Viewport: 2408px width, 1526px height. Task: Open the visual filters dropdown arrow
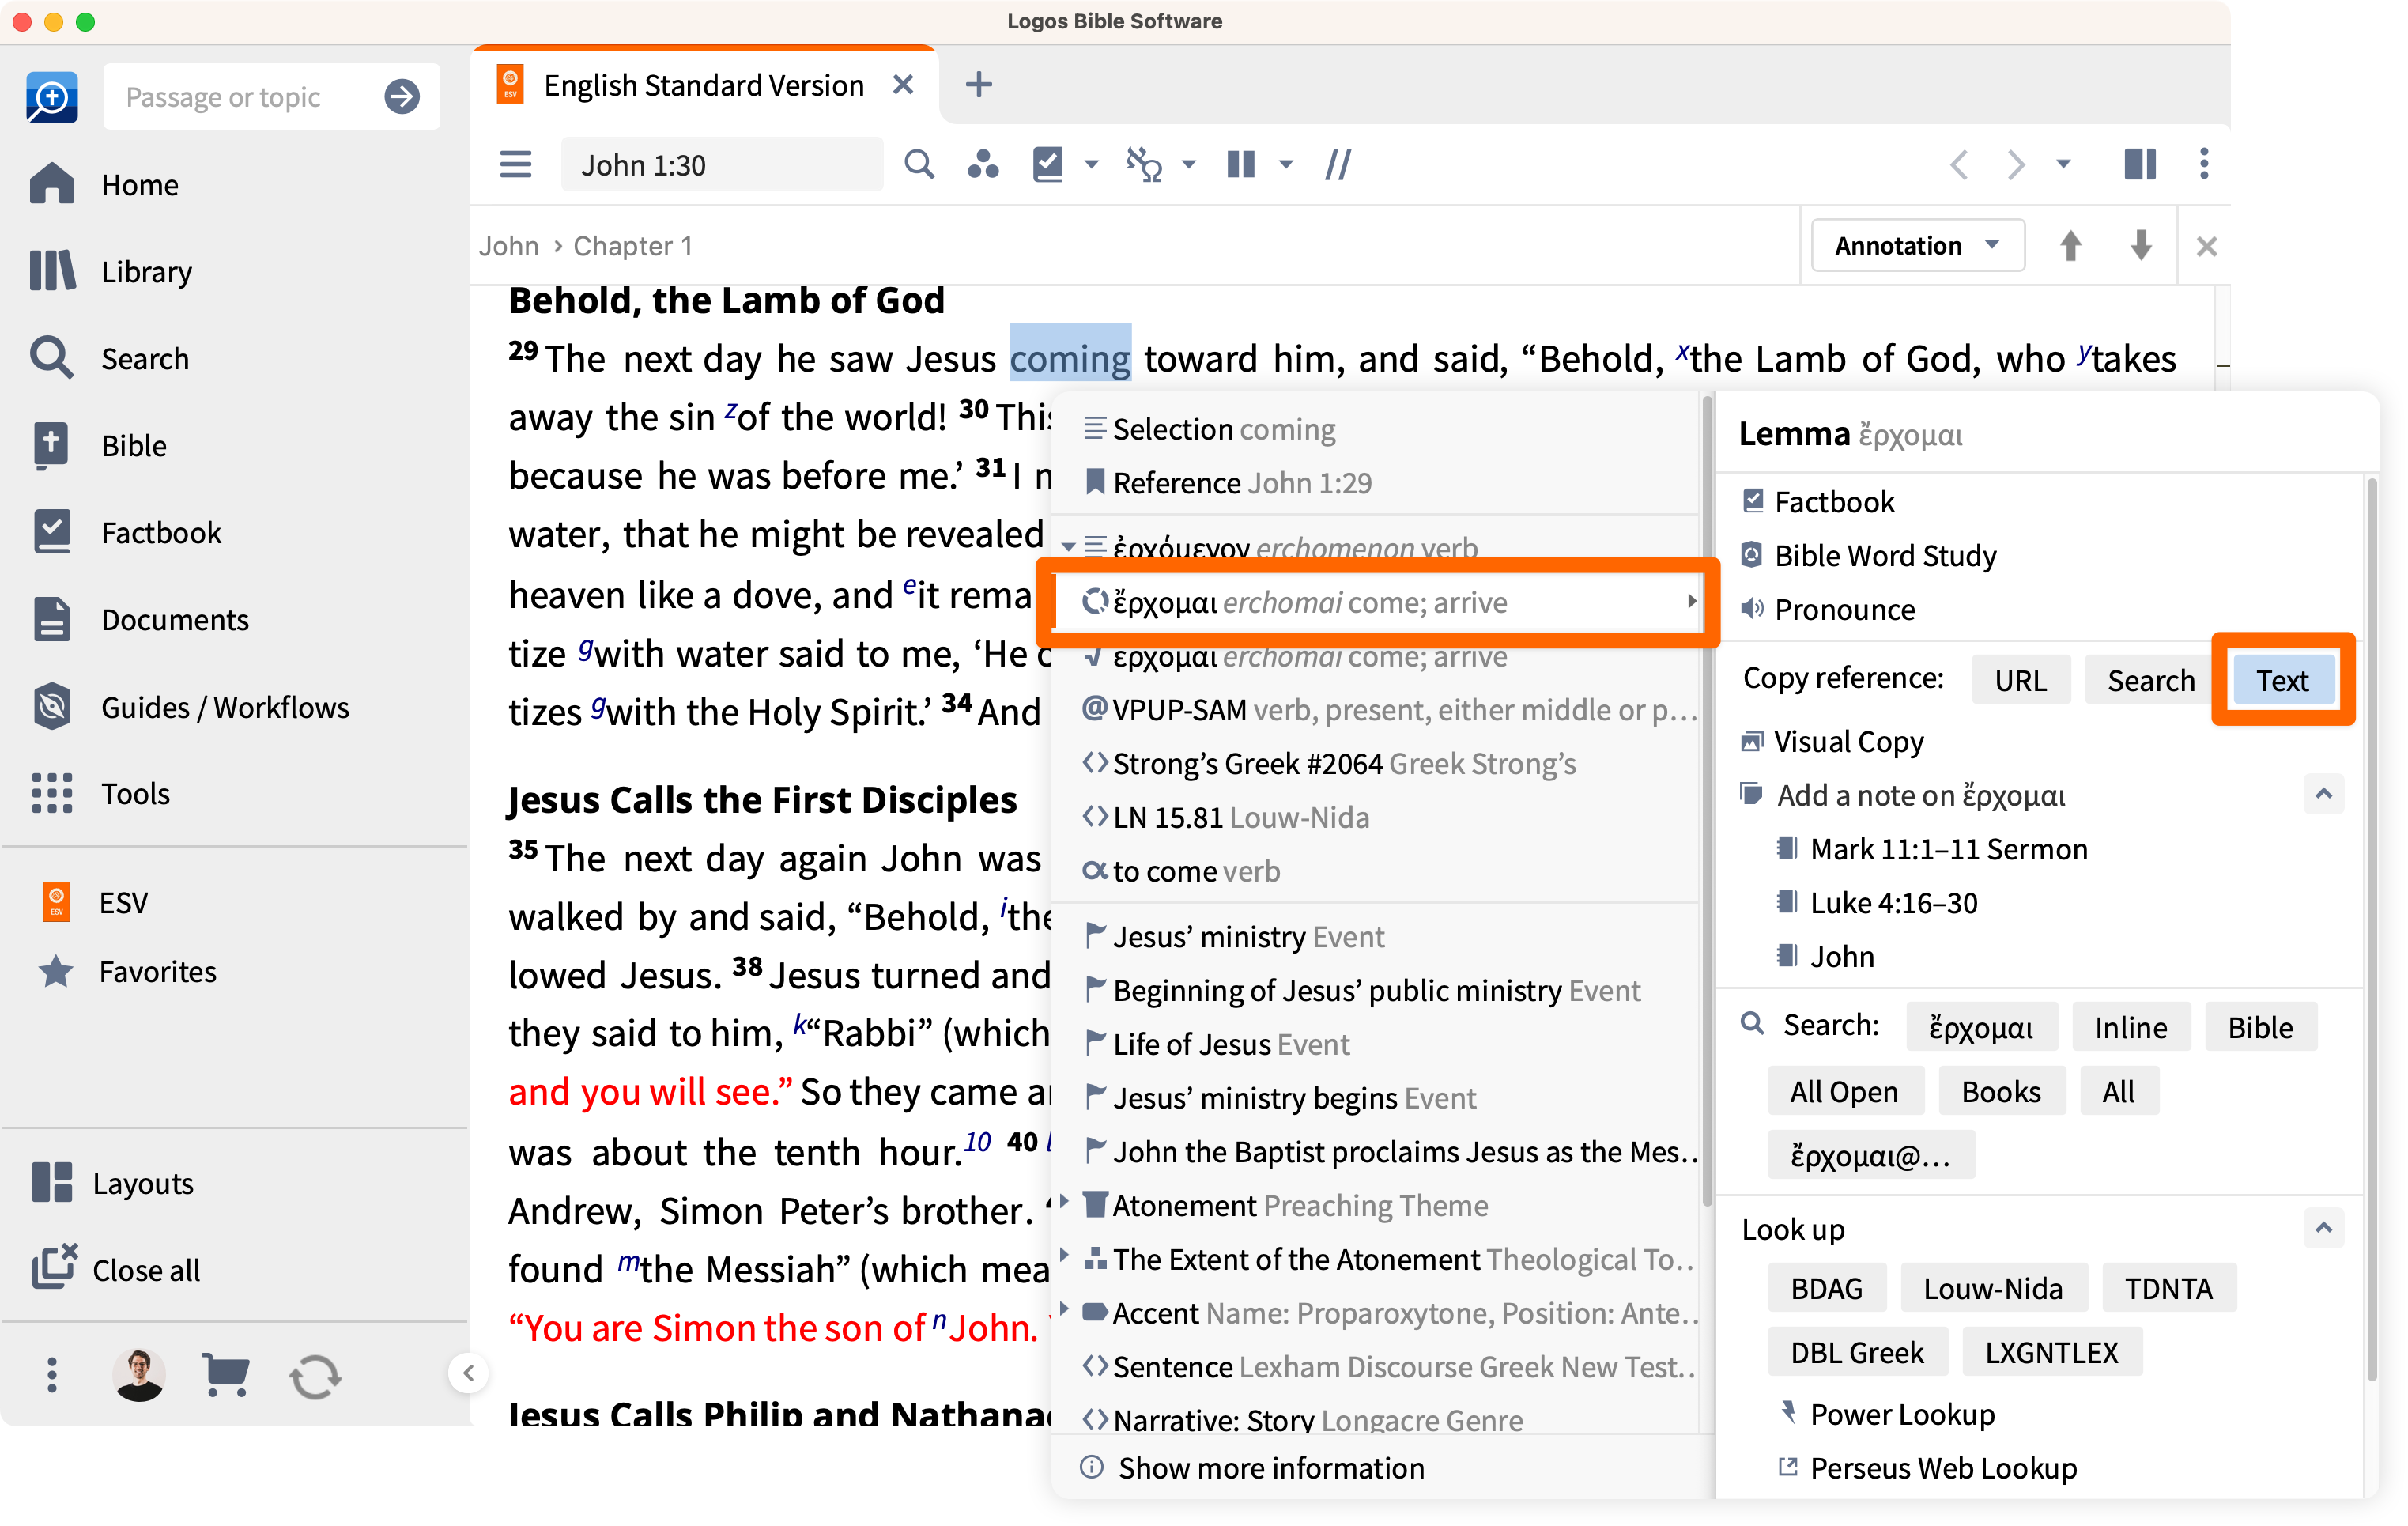[1092, 164]
